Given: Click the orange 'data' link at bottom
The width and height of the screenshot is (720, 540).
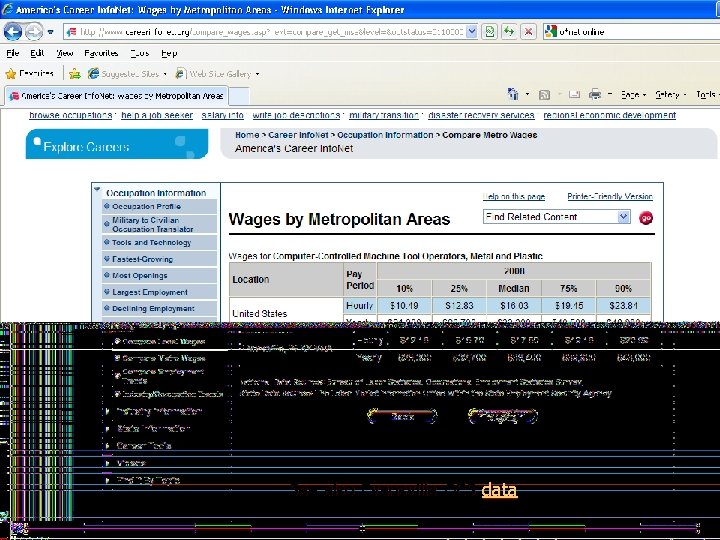Looking at the screenshot, I should click(499, 490).
